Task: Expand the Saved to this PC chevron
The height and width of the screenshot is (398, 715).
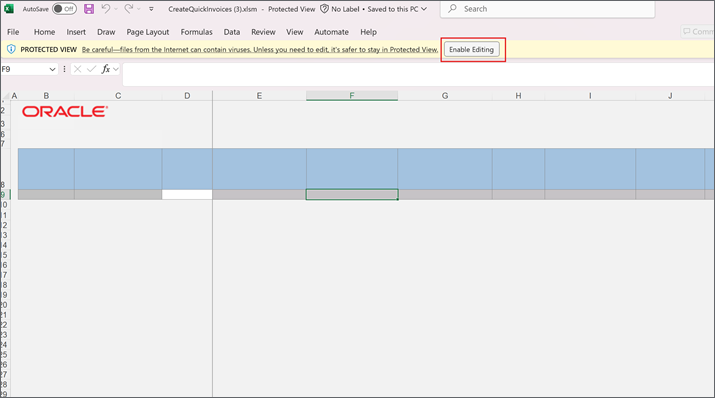Action: pyautogui.click(x=424, y=9)
